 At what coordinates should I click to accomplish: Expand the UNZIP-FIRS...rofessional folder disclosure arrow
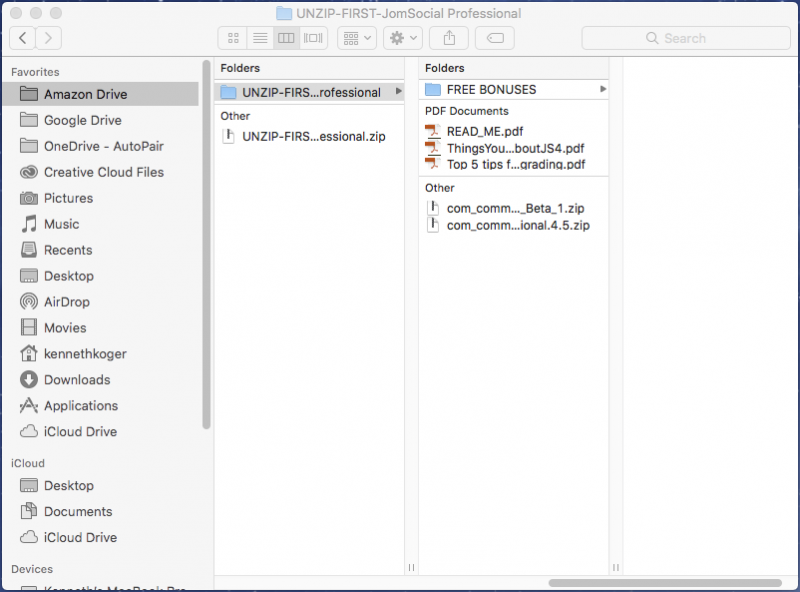398,92
